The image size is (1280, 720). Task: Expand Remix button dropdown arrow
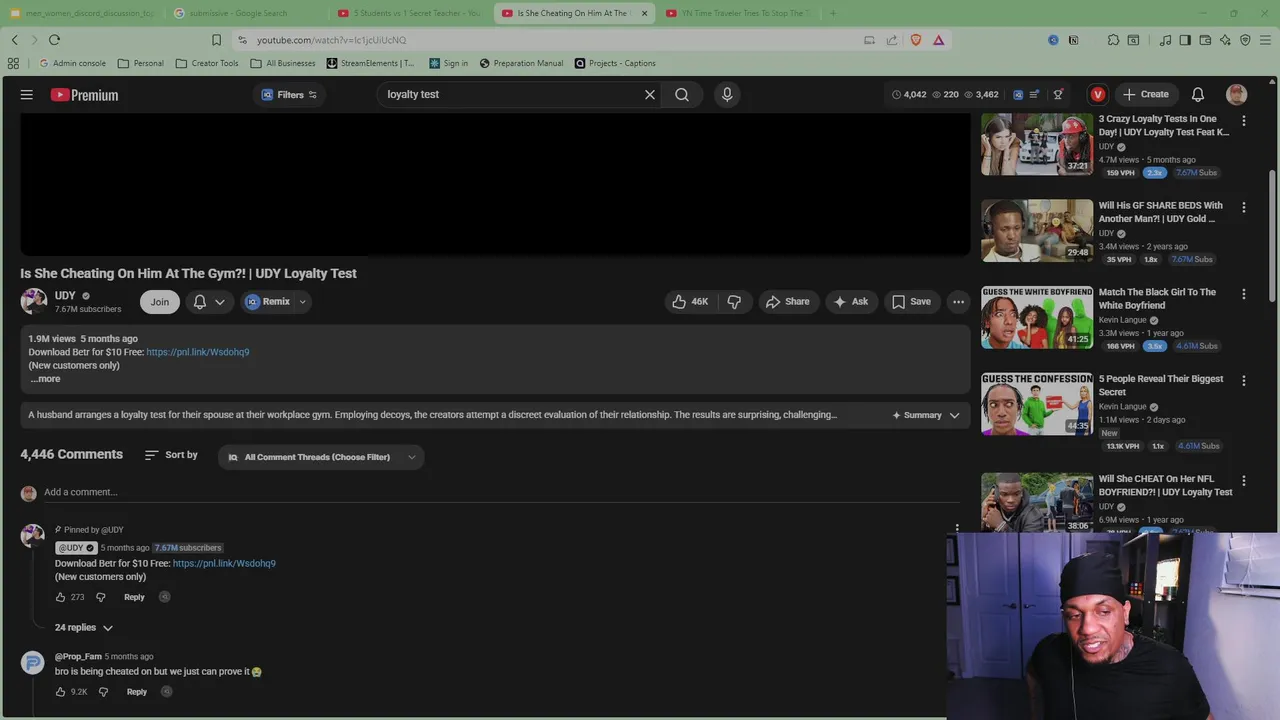[302, 302]
